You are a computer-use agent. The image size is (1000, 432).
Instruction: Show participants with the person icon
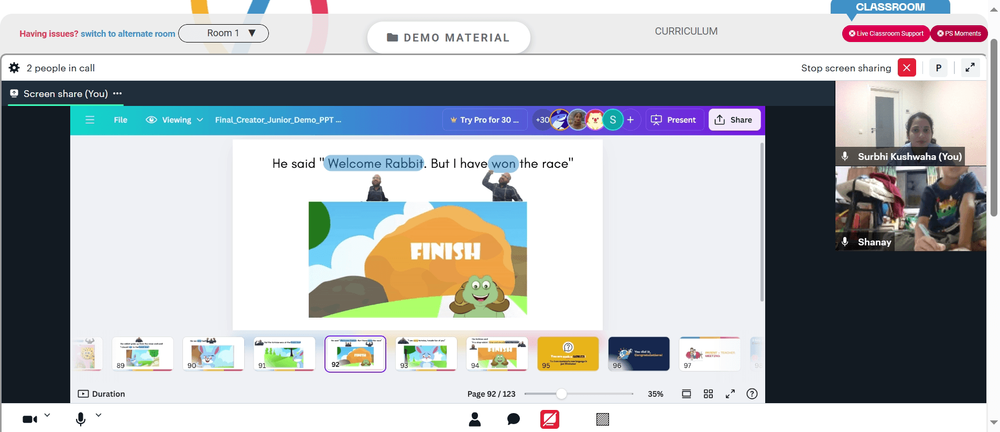474,419
